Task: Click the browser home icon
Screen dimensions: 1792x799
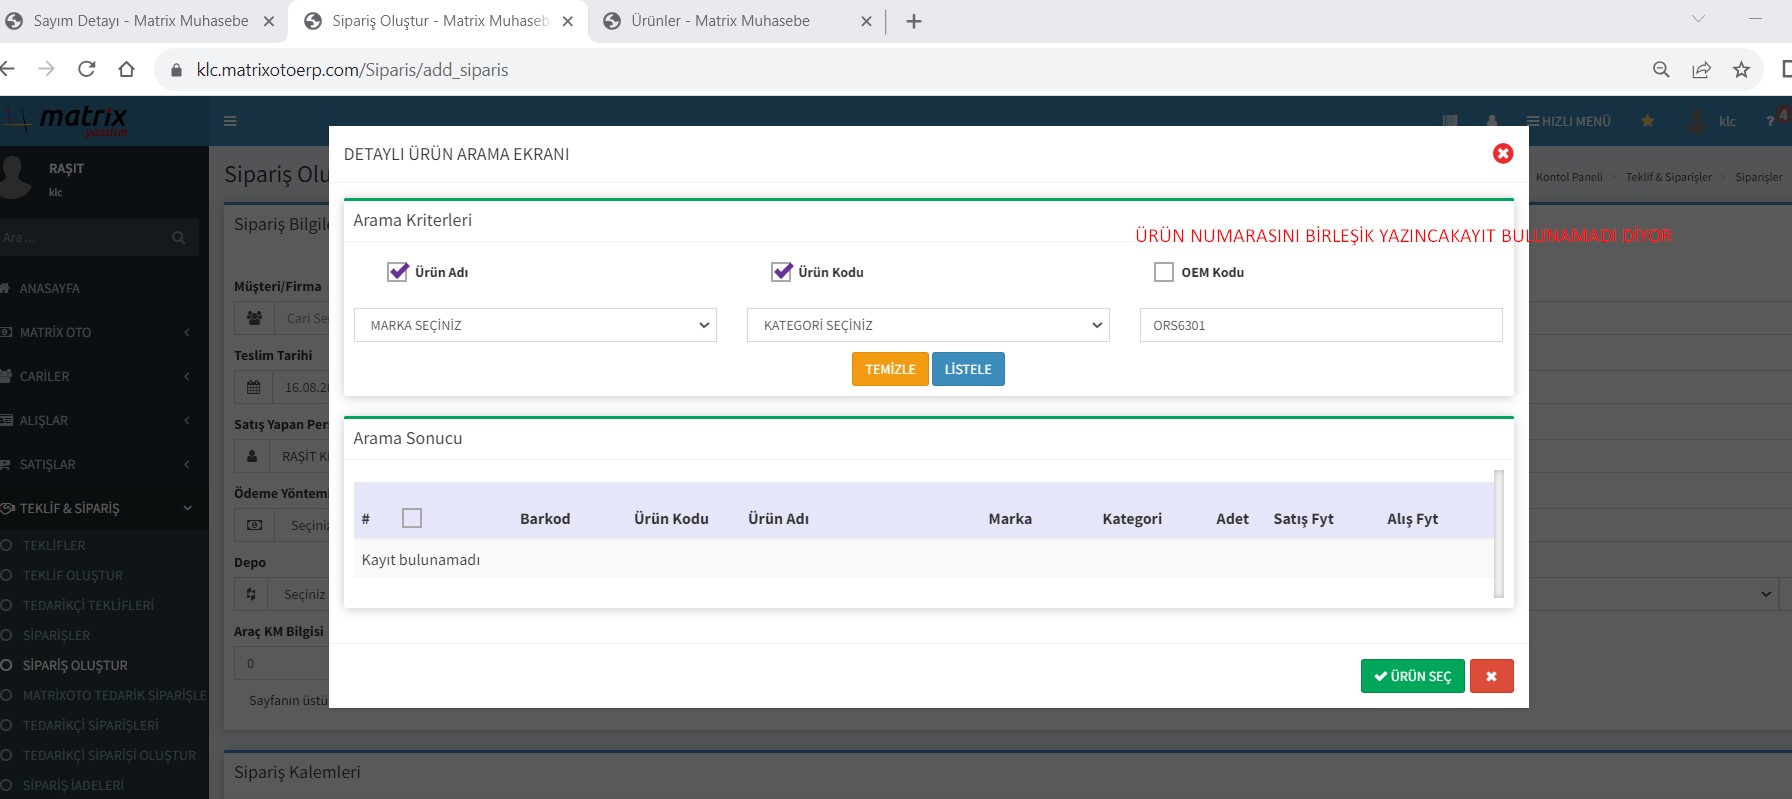Action: coord(126,69)
